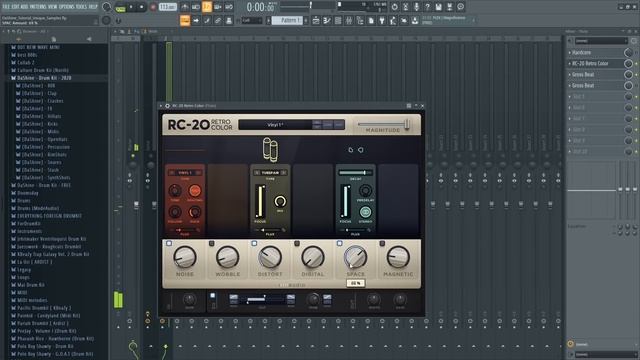Open the mixer input dropdown at top
The image size is (640, 360).
pyautogui.click(x=601, y=41)
